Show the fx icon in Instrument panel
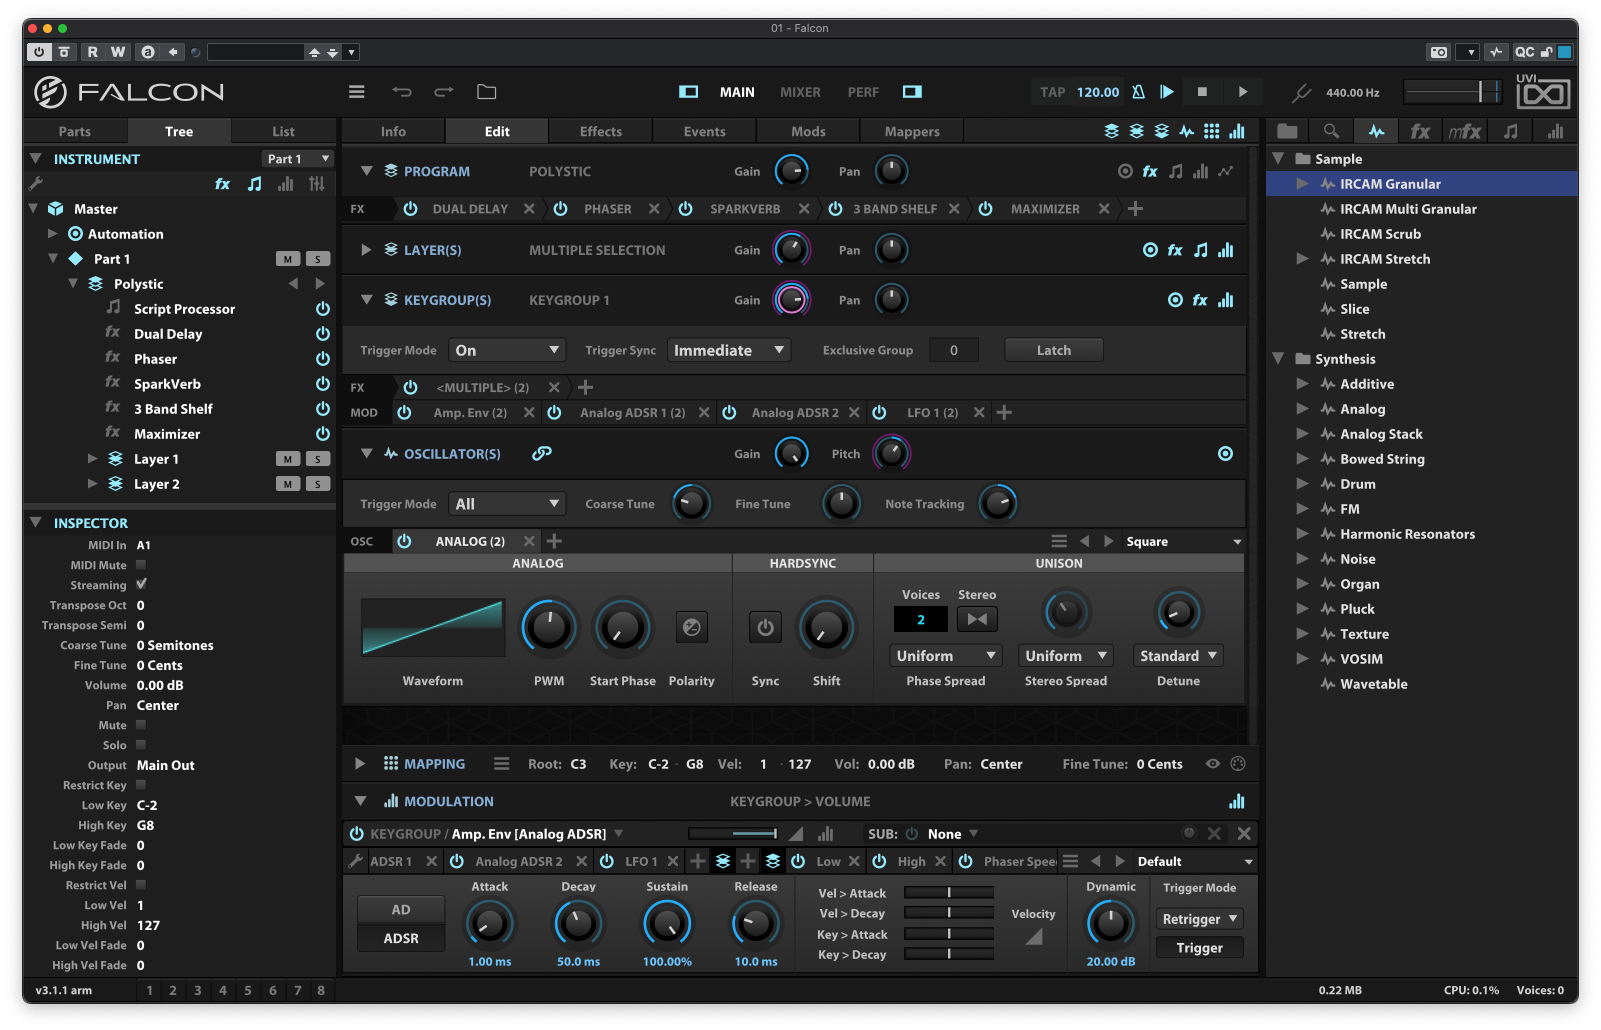1601x1030 pixels. (222, 184)
